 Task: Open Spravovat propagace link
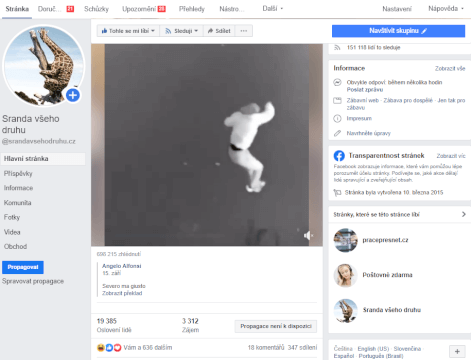point(33,281)
